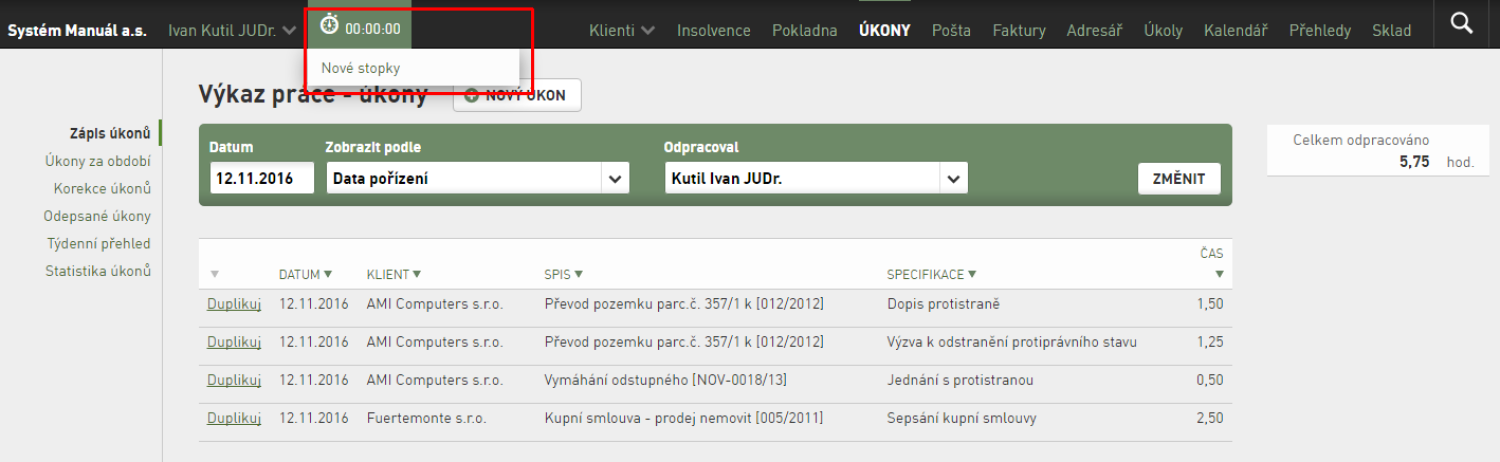Image resolution: width=1500 pixels, height=462 pixels.
Task: Duplicate the Fuertemonte s.r.o. entry
Action: click(x=234, y=418)
